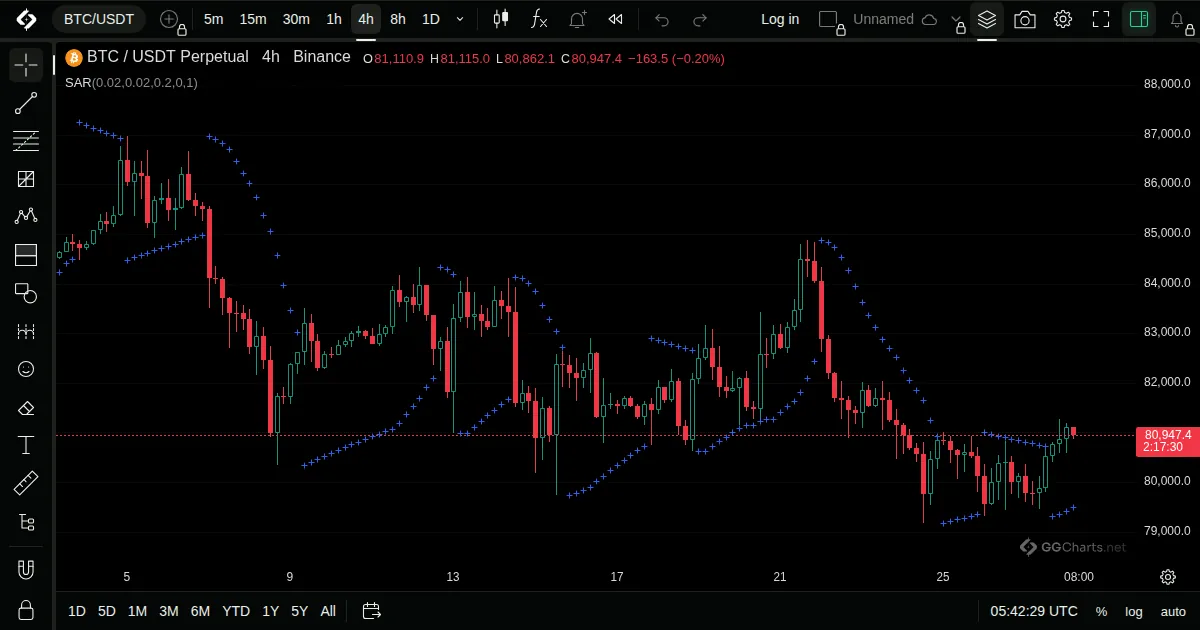Image resolution: width=1200 pixels, height=630 pixels.
Task: Expand the layout dropdown chevron
Action: point(957,19)
